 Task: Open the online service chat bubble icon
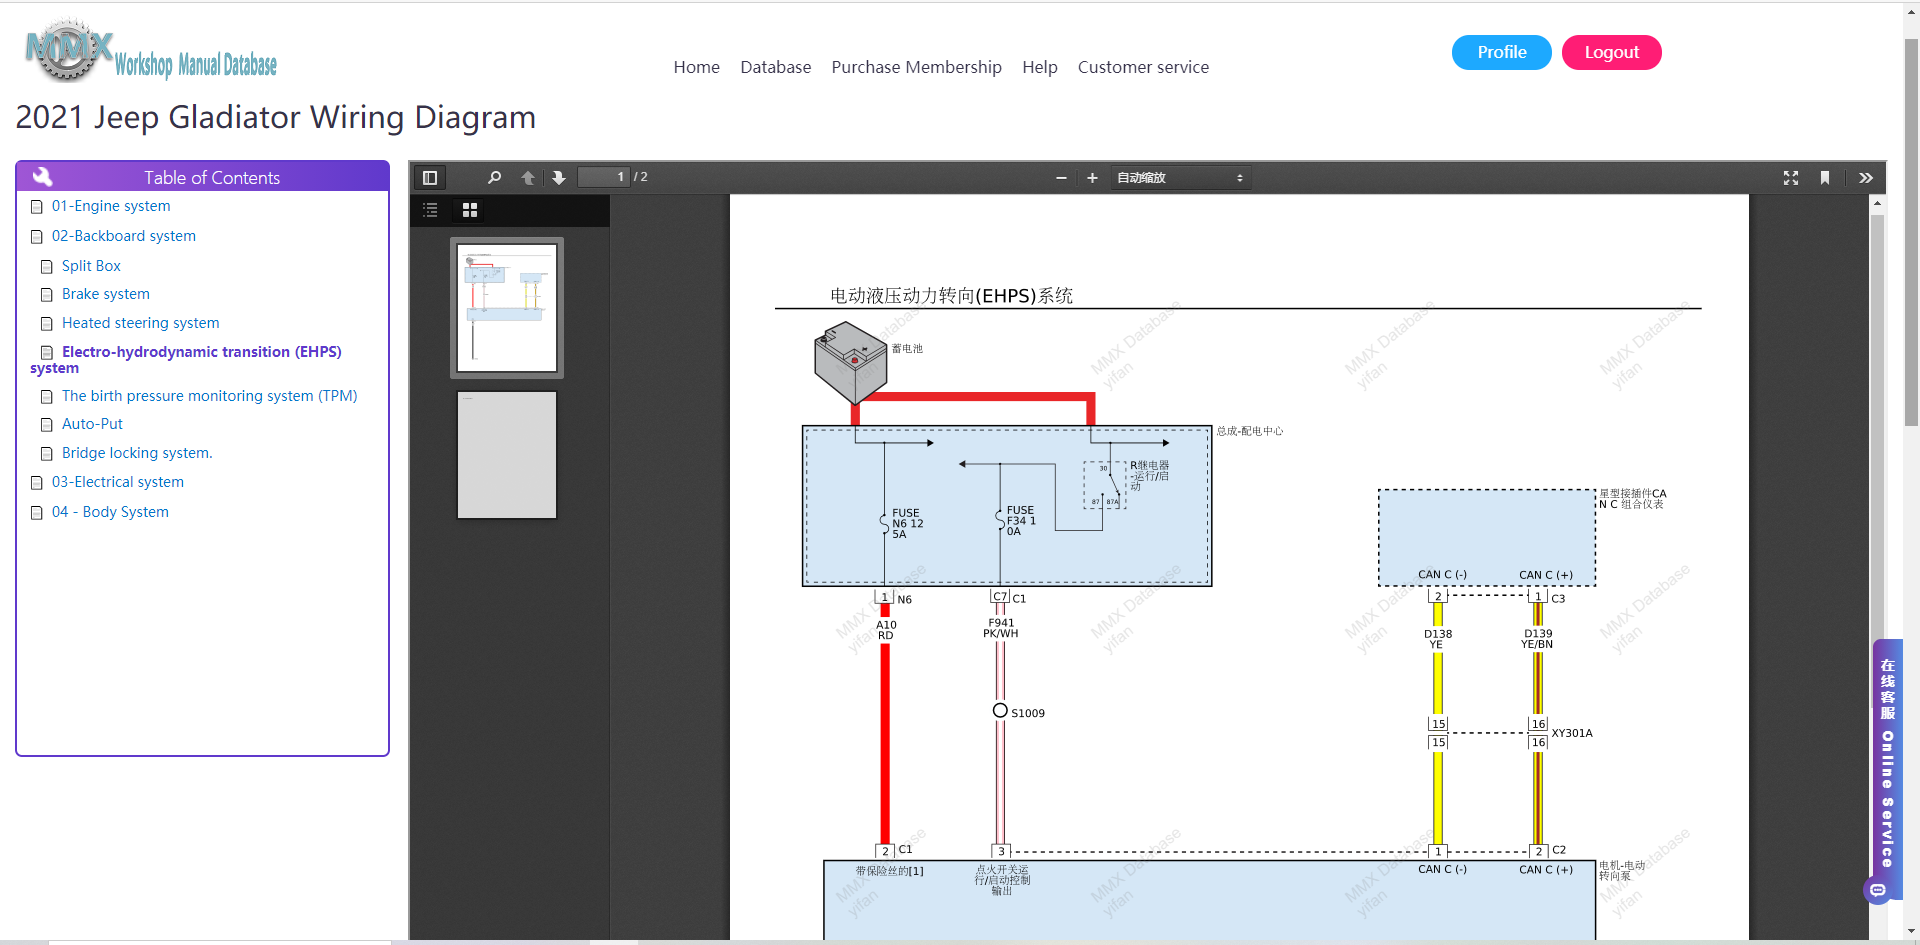tap(1878, 890)
